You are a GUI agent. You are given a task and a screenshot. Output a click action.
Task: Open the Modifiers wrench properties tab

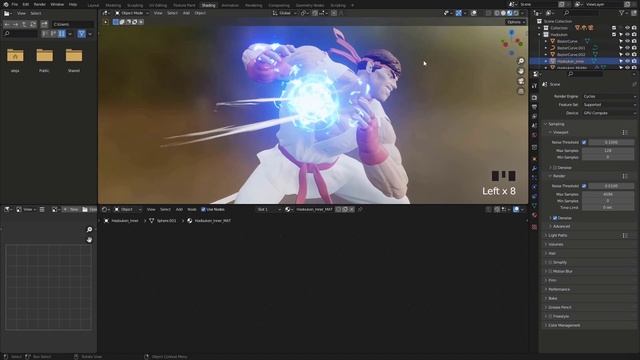pyautogui.click(x=534, y=168)
